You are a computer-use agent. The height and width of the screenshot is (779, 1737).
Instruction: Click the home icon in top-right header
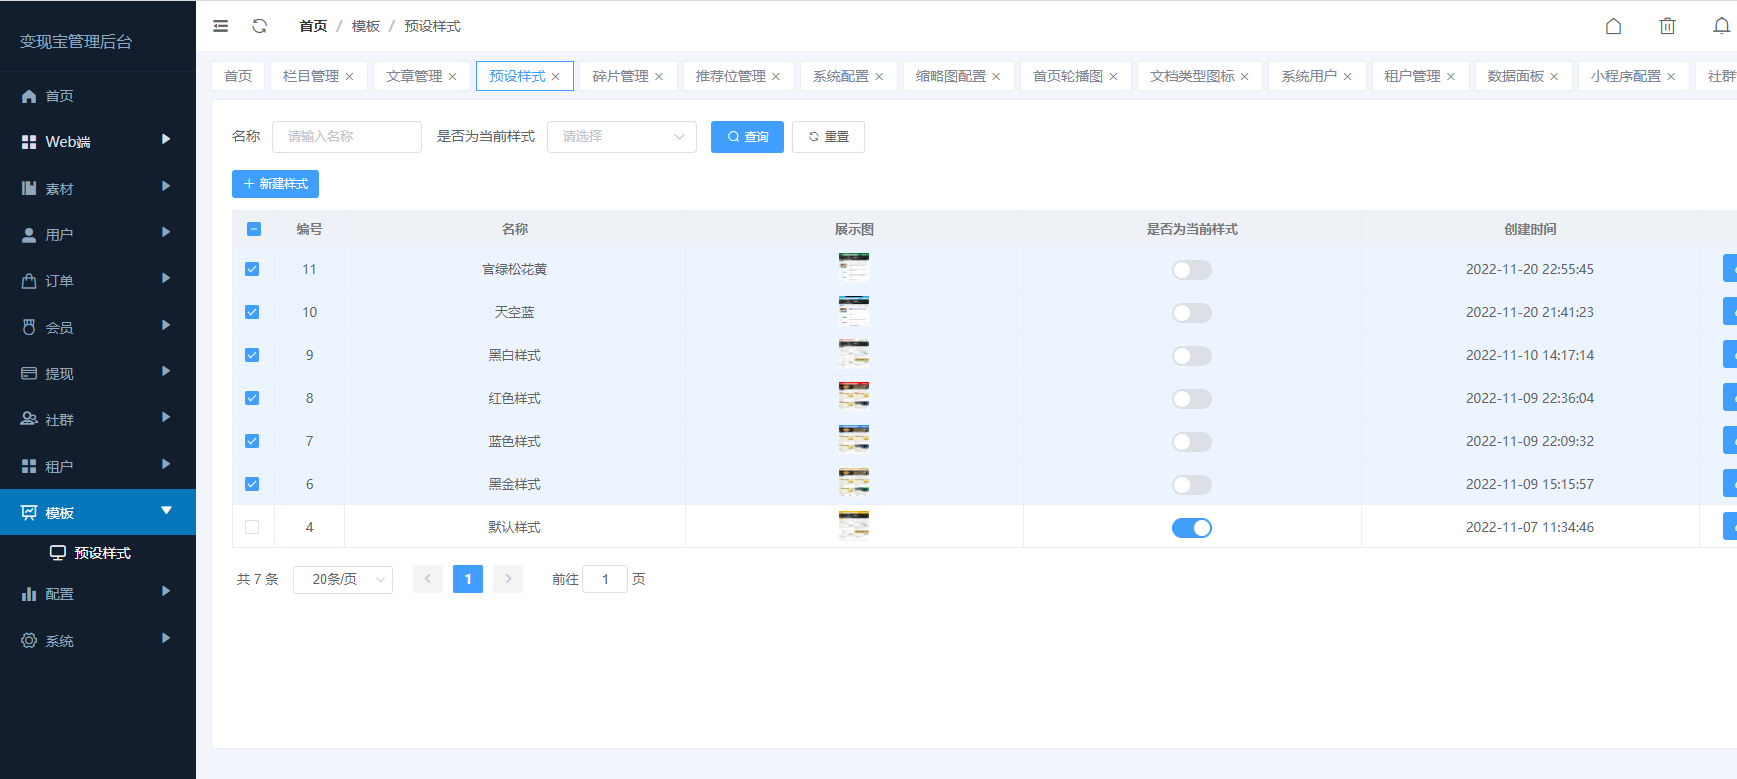(x=1613, y=26)
